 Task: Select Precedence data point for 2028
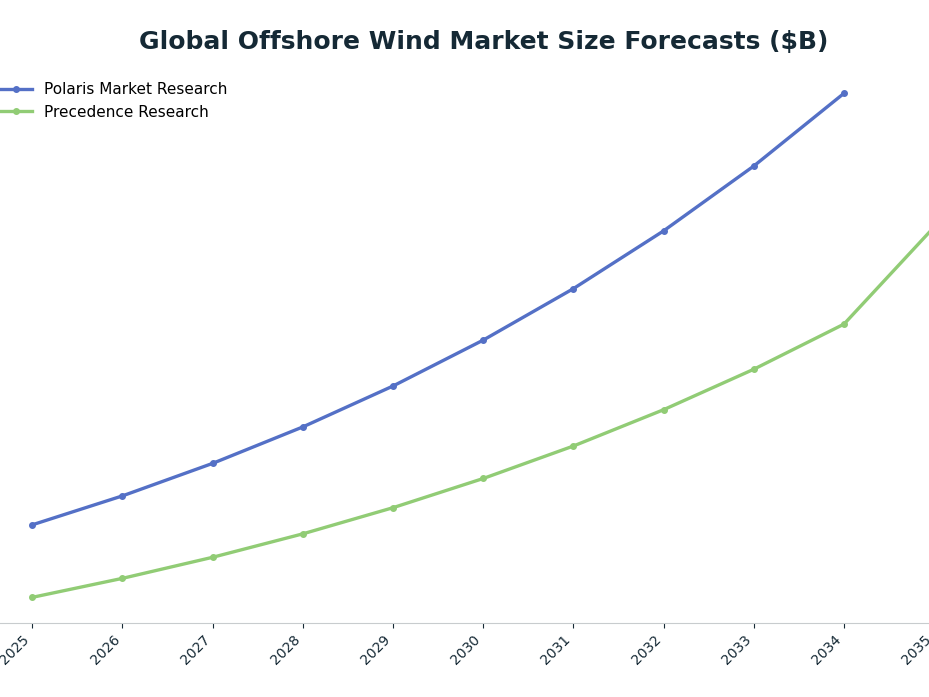pyautogui.click(x=303, y=534)
